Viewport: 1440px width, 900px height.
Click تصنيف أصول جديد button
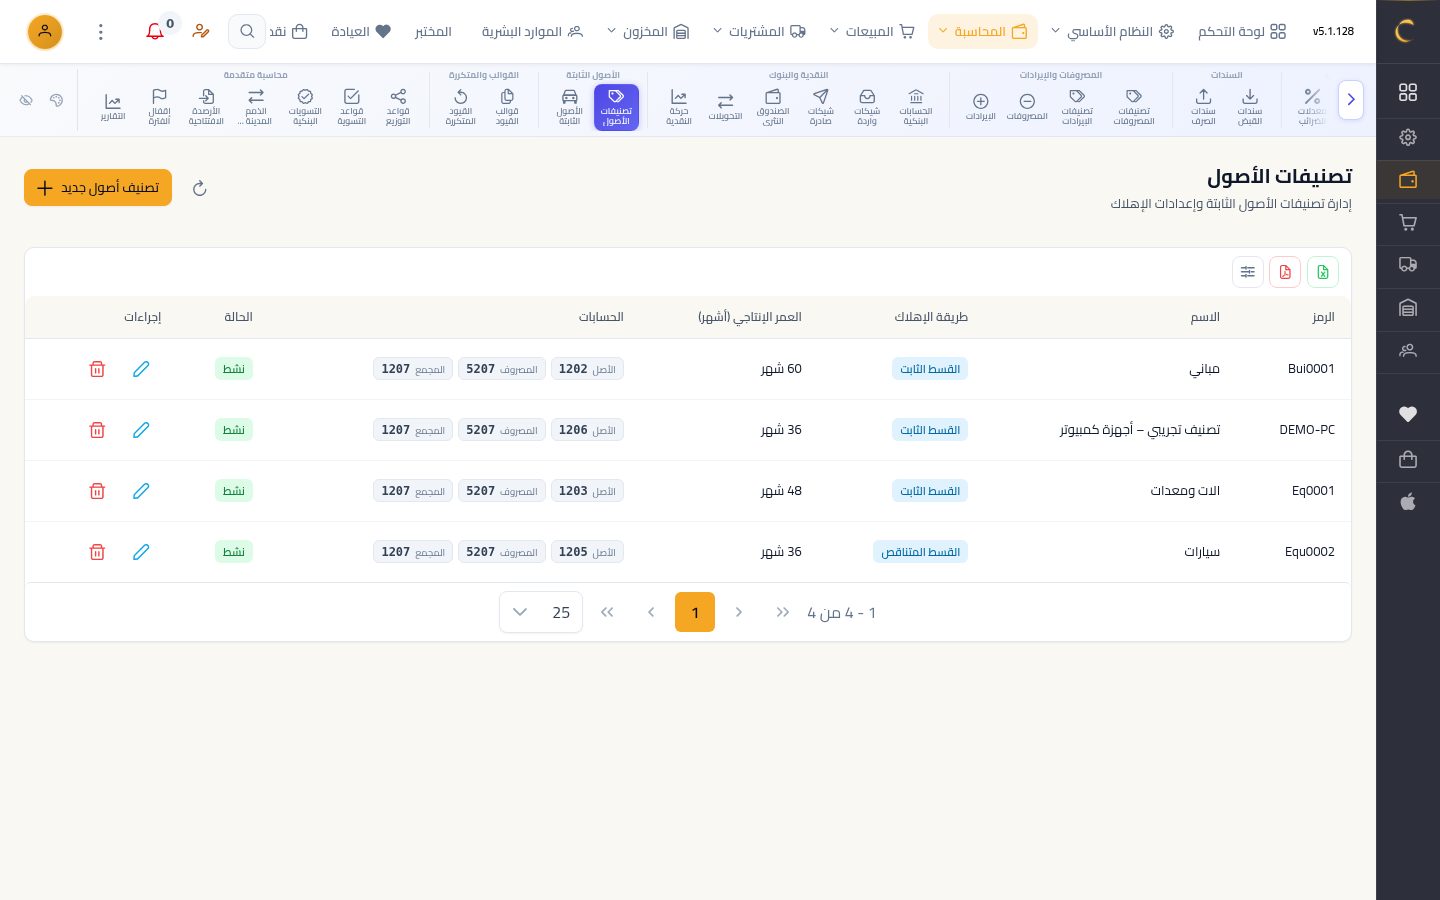click(98, 188)
